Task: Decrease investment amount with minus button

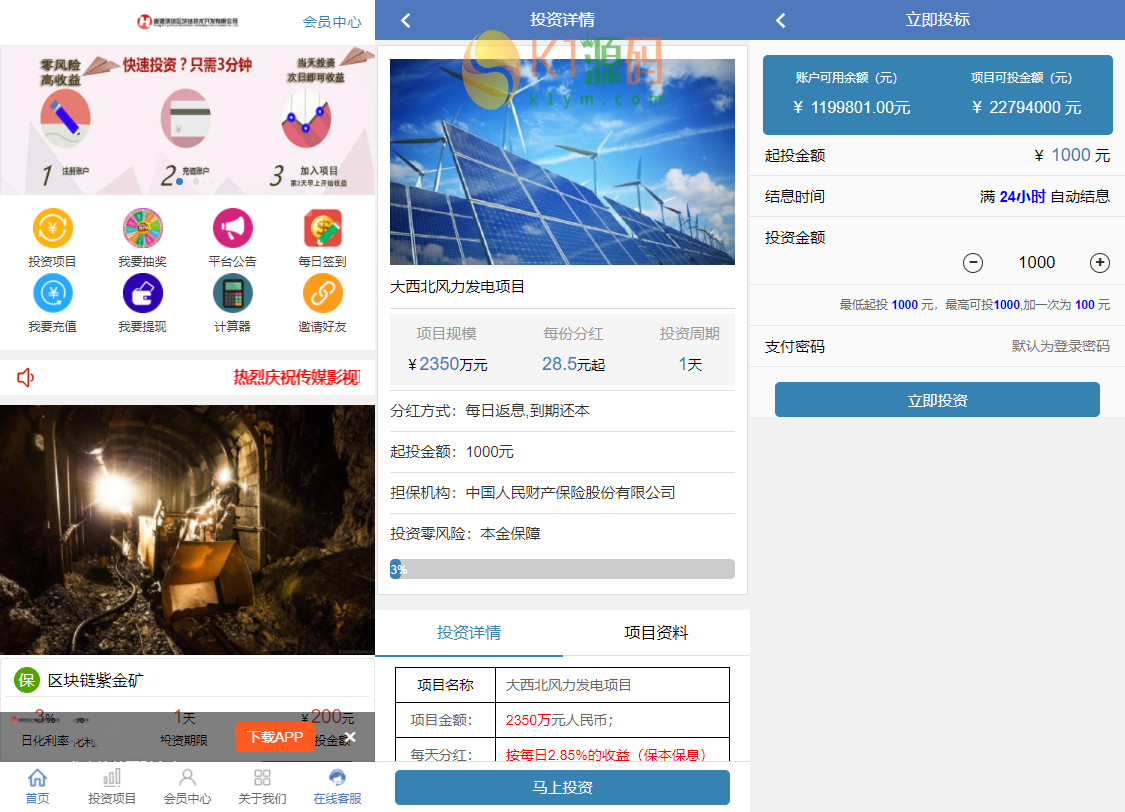Action: click(x=973, y=263)
